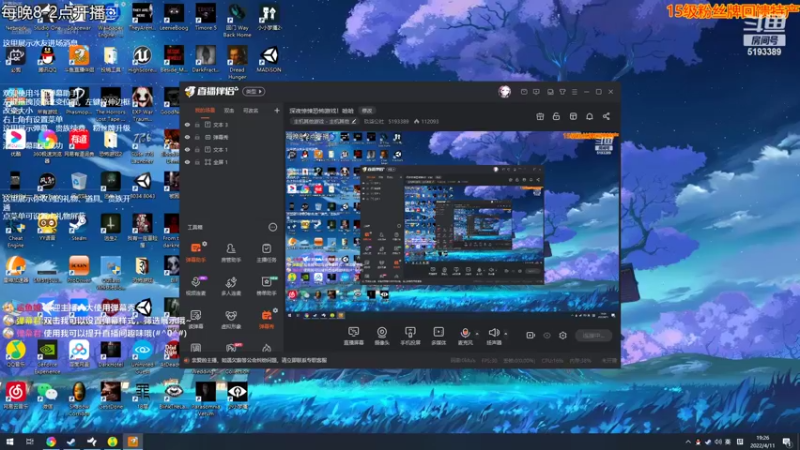800x450 pixels.
Task: Share the live room via share icon
Action: click(x=606, y=116)
